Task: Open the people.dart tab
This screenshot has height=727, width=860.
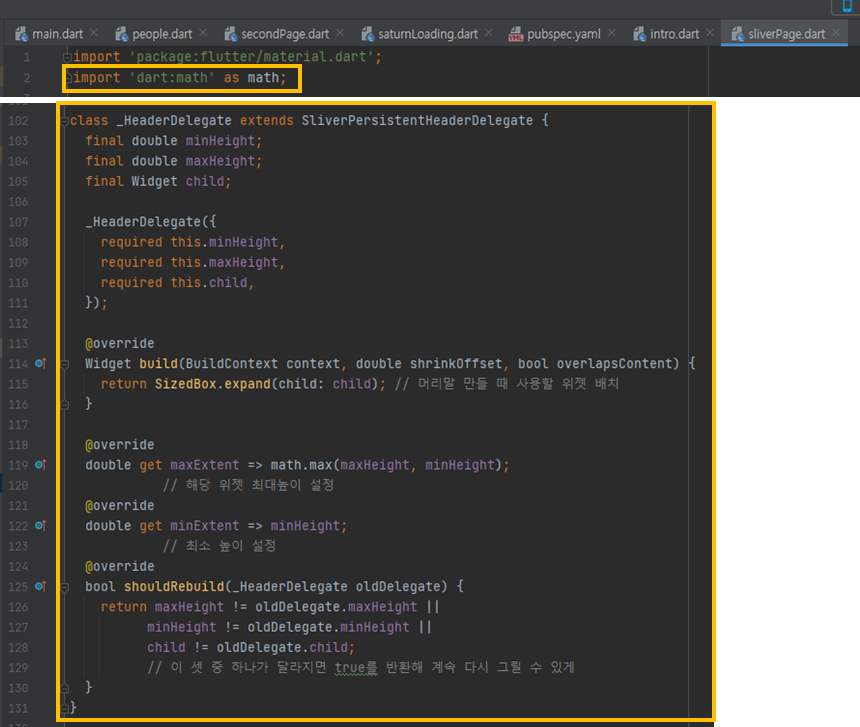Action: [x=161, y=34]
